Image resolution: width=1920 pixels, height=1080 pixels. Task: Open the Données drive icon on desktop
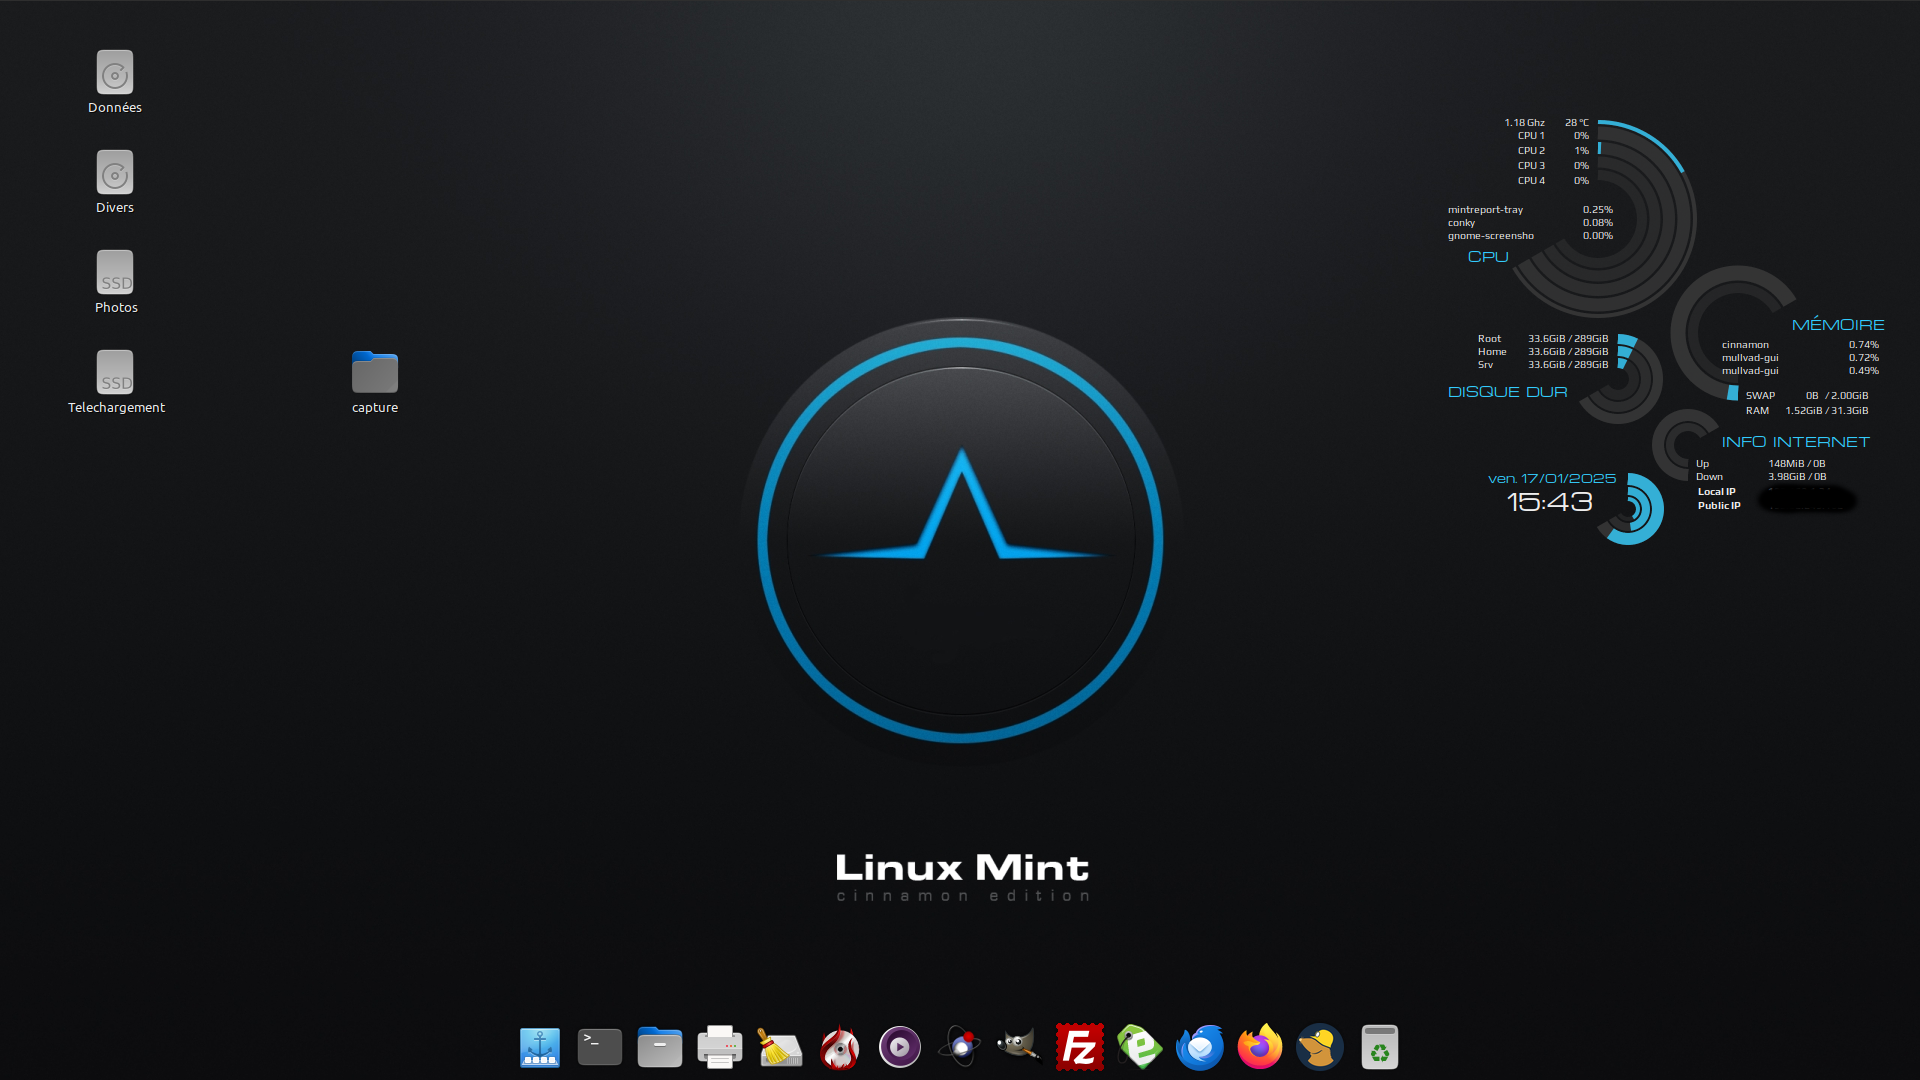pos(115,73)
